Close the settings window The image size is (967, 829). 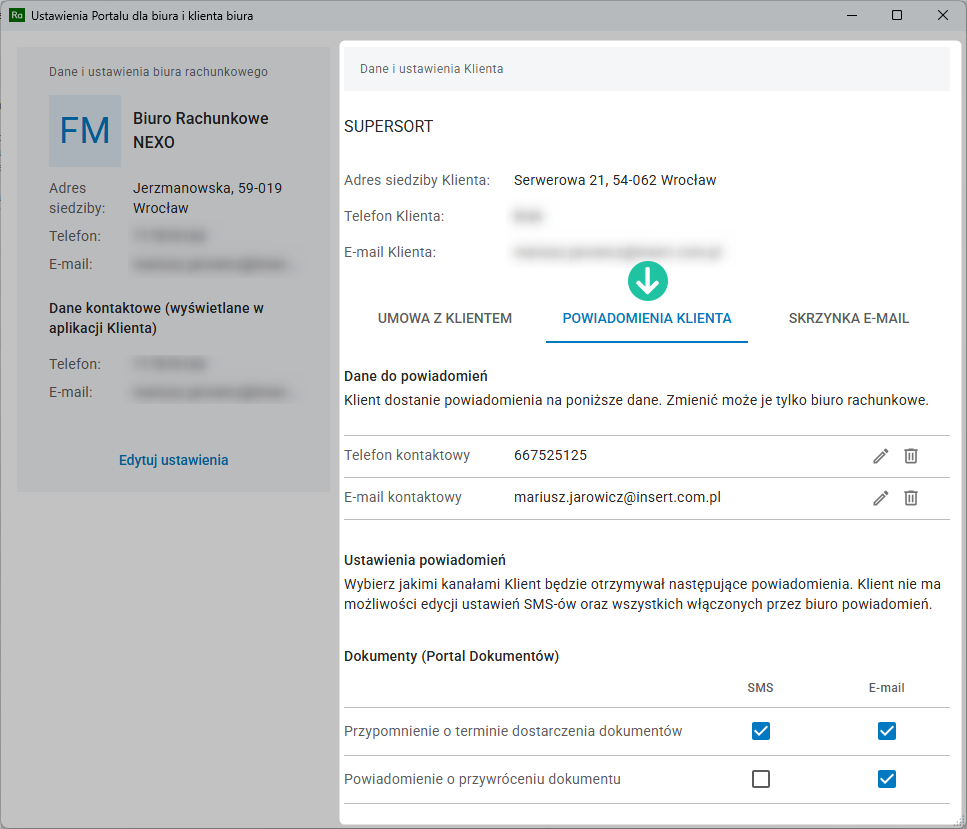click(x=943, y=15)
